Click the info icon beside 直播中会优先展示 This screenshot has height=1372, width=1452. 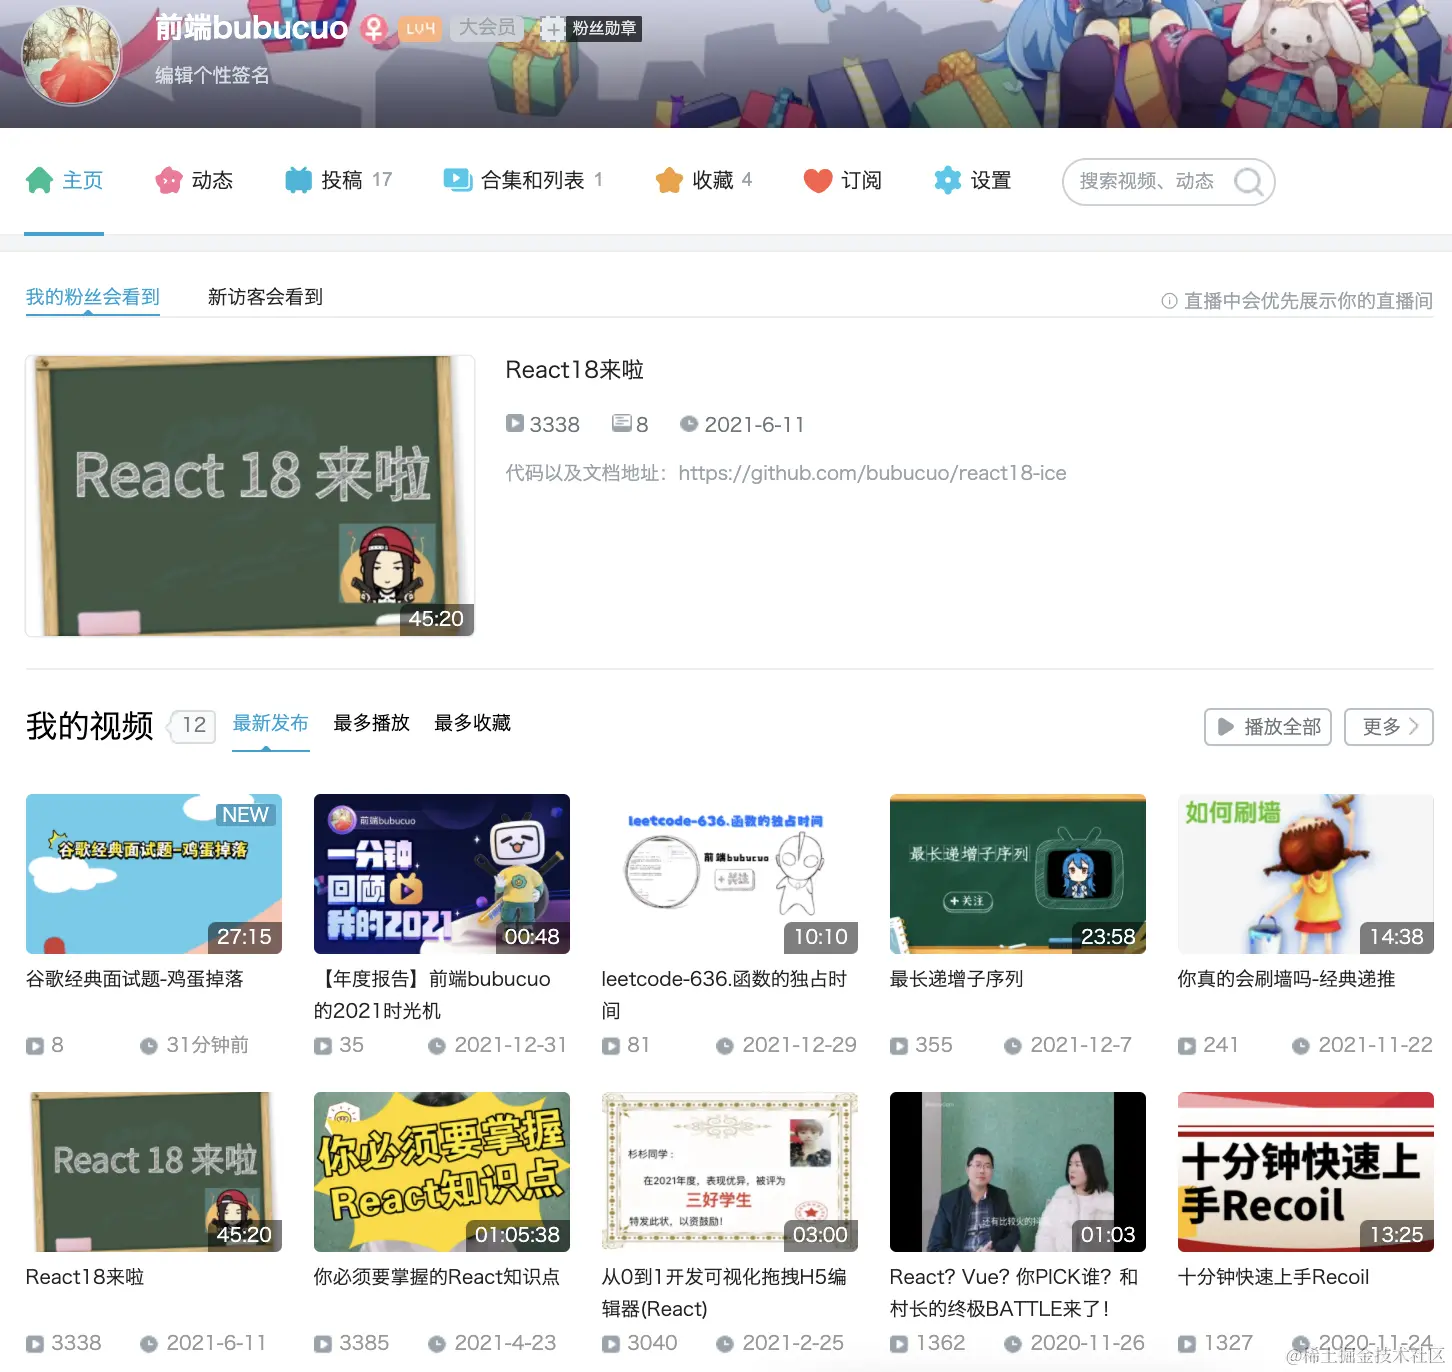point(1169,301)
